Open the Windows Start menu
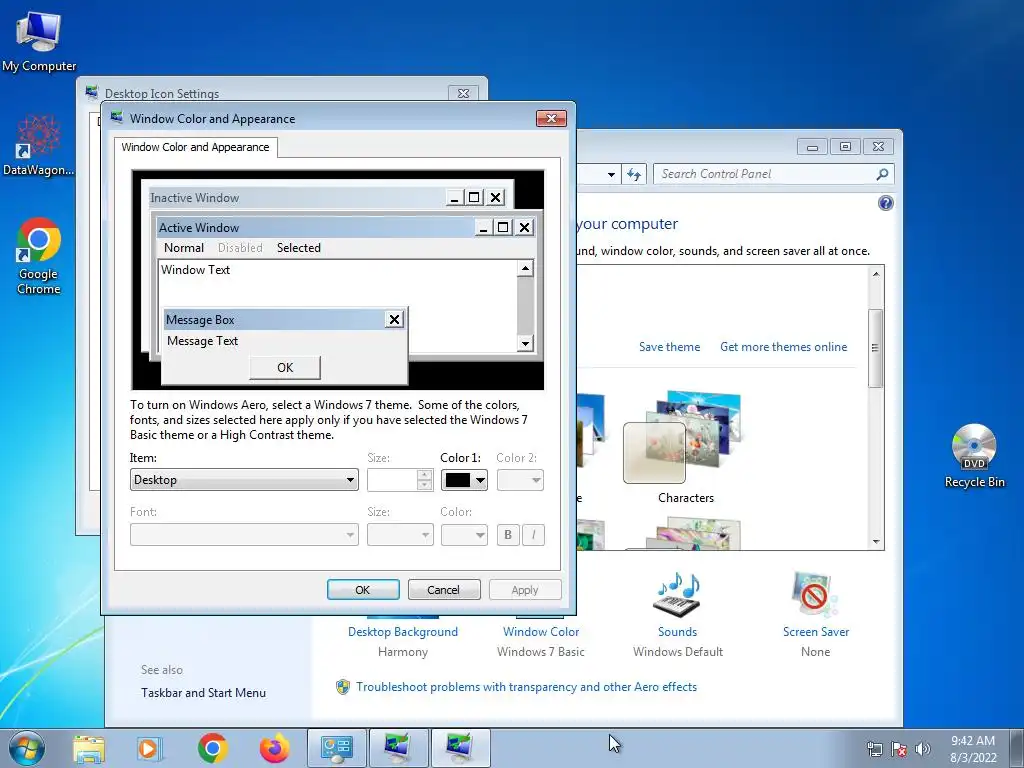This screenshot has width=1024, height=768. pos(27,748)
